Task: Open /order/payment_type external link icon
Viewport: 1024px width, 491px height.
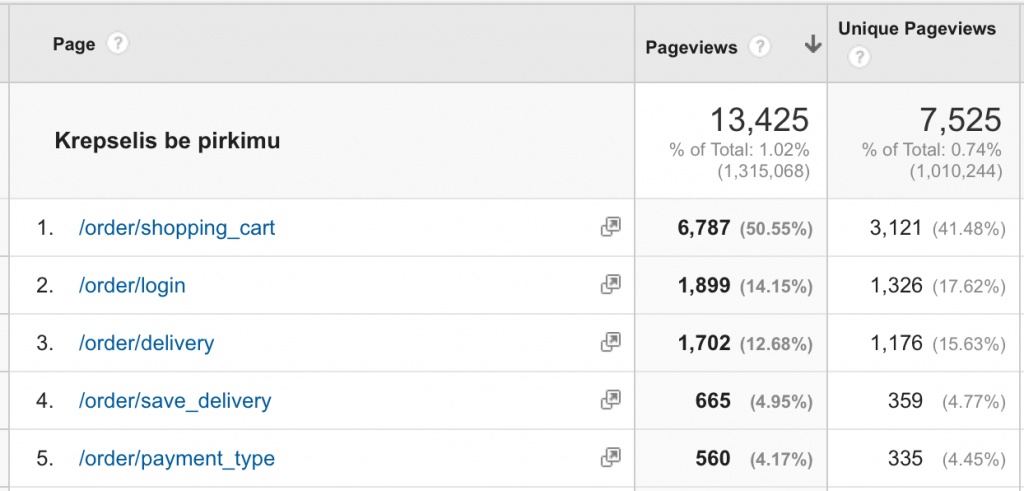Action: click(610, 459)
